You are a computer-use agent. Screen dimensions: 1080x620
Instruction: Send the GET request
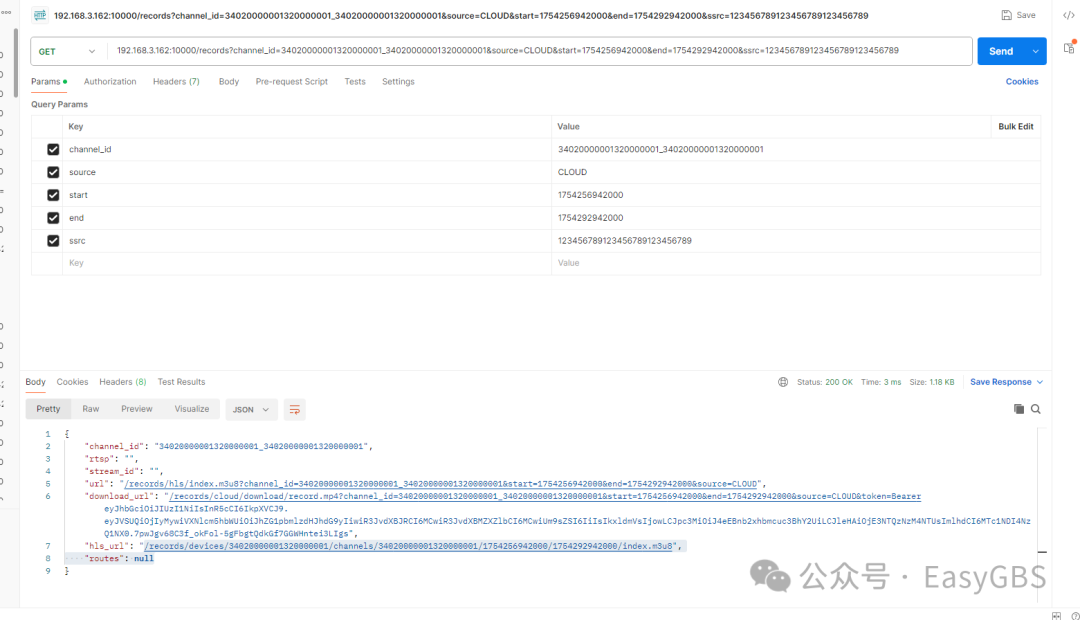(x=1001, y=52)
